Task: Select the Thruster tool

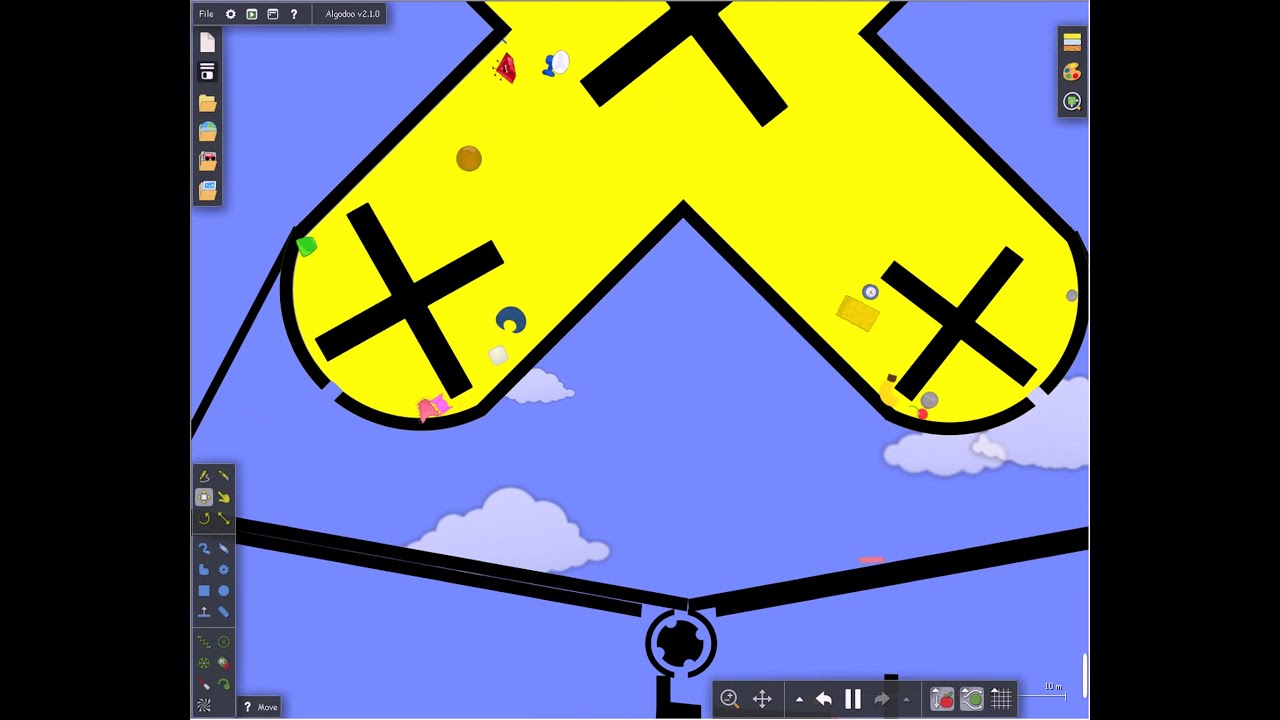Action: (x=224, y=663)
